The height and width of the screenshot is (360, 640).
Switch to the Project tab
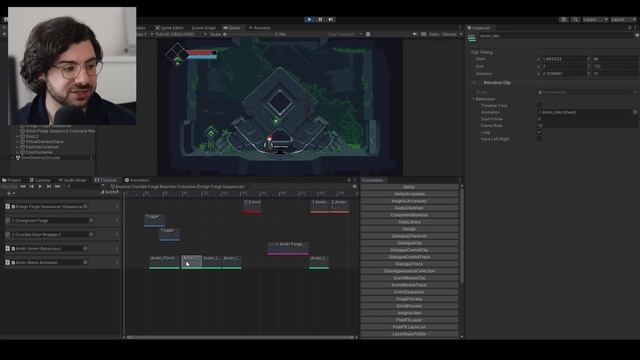click(x=12, y=180)
